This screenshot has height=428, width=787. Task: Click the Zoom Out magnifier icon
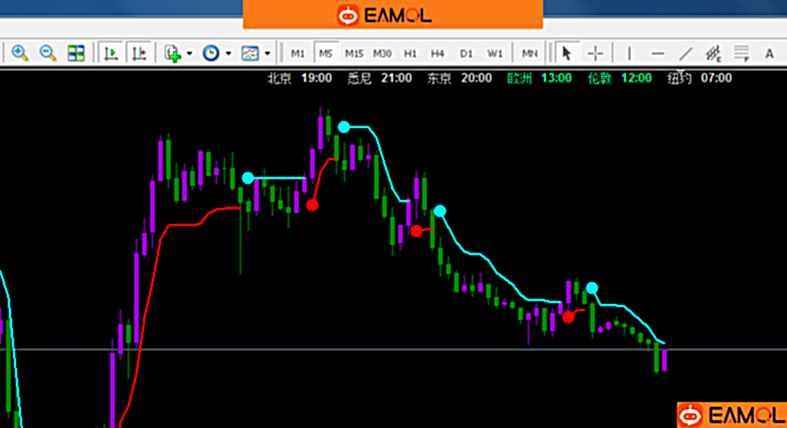pos(47,53)
